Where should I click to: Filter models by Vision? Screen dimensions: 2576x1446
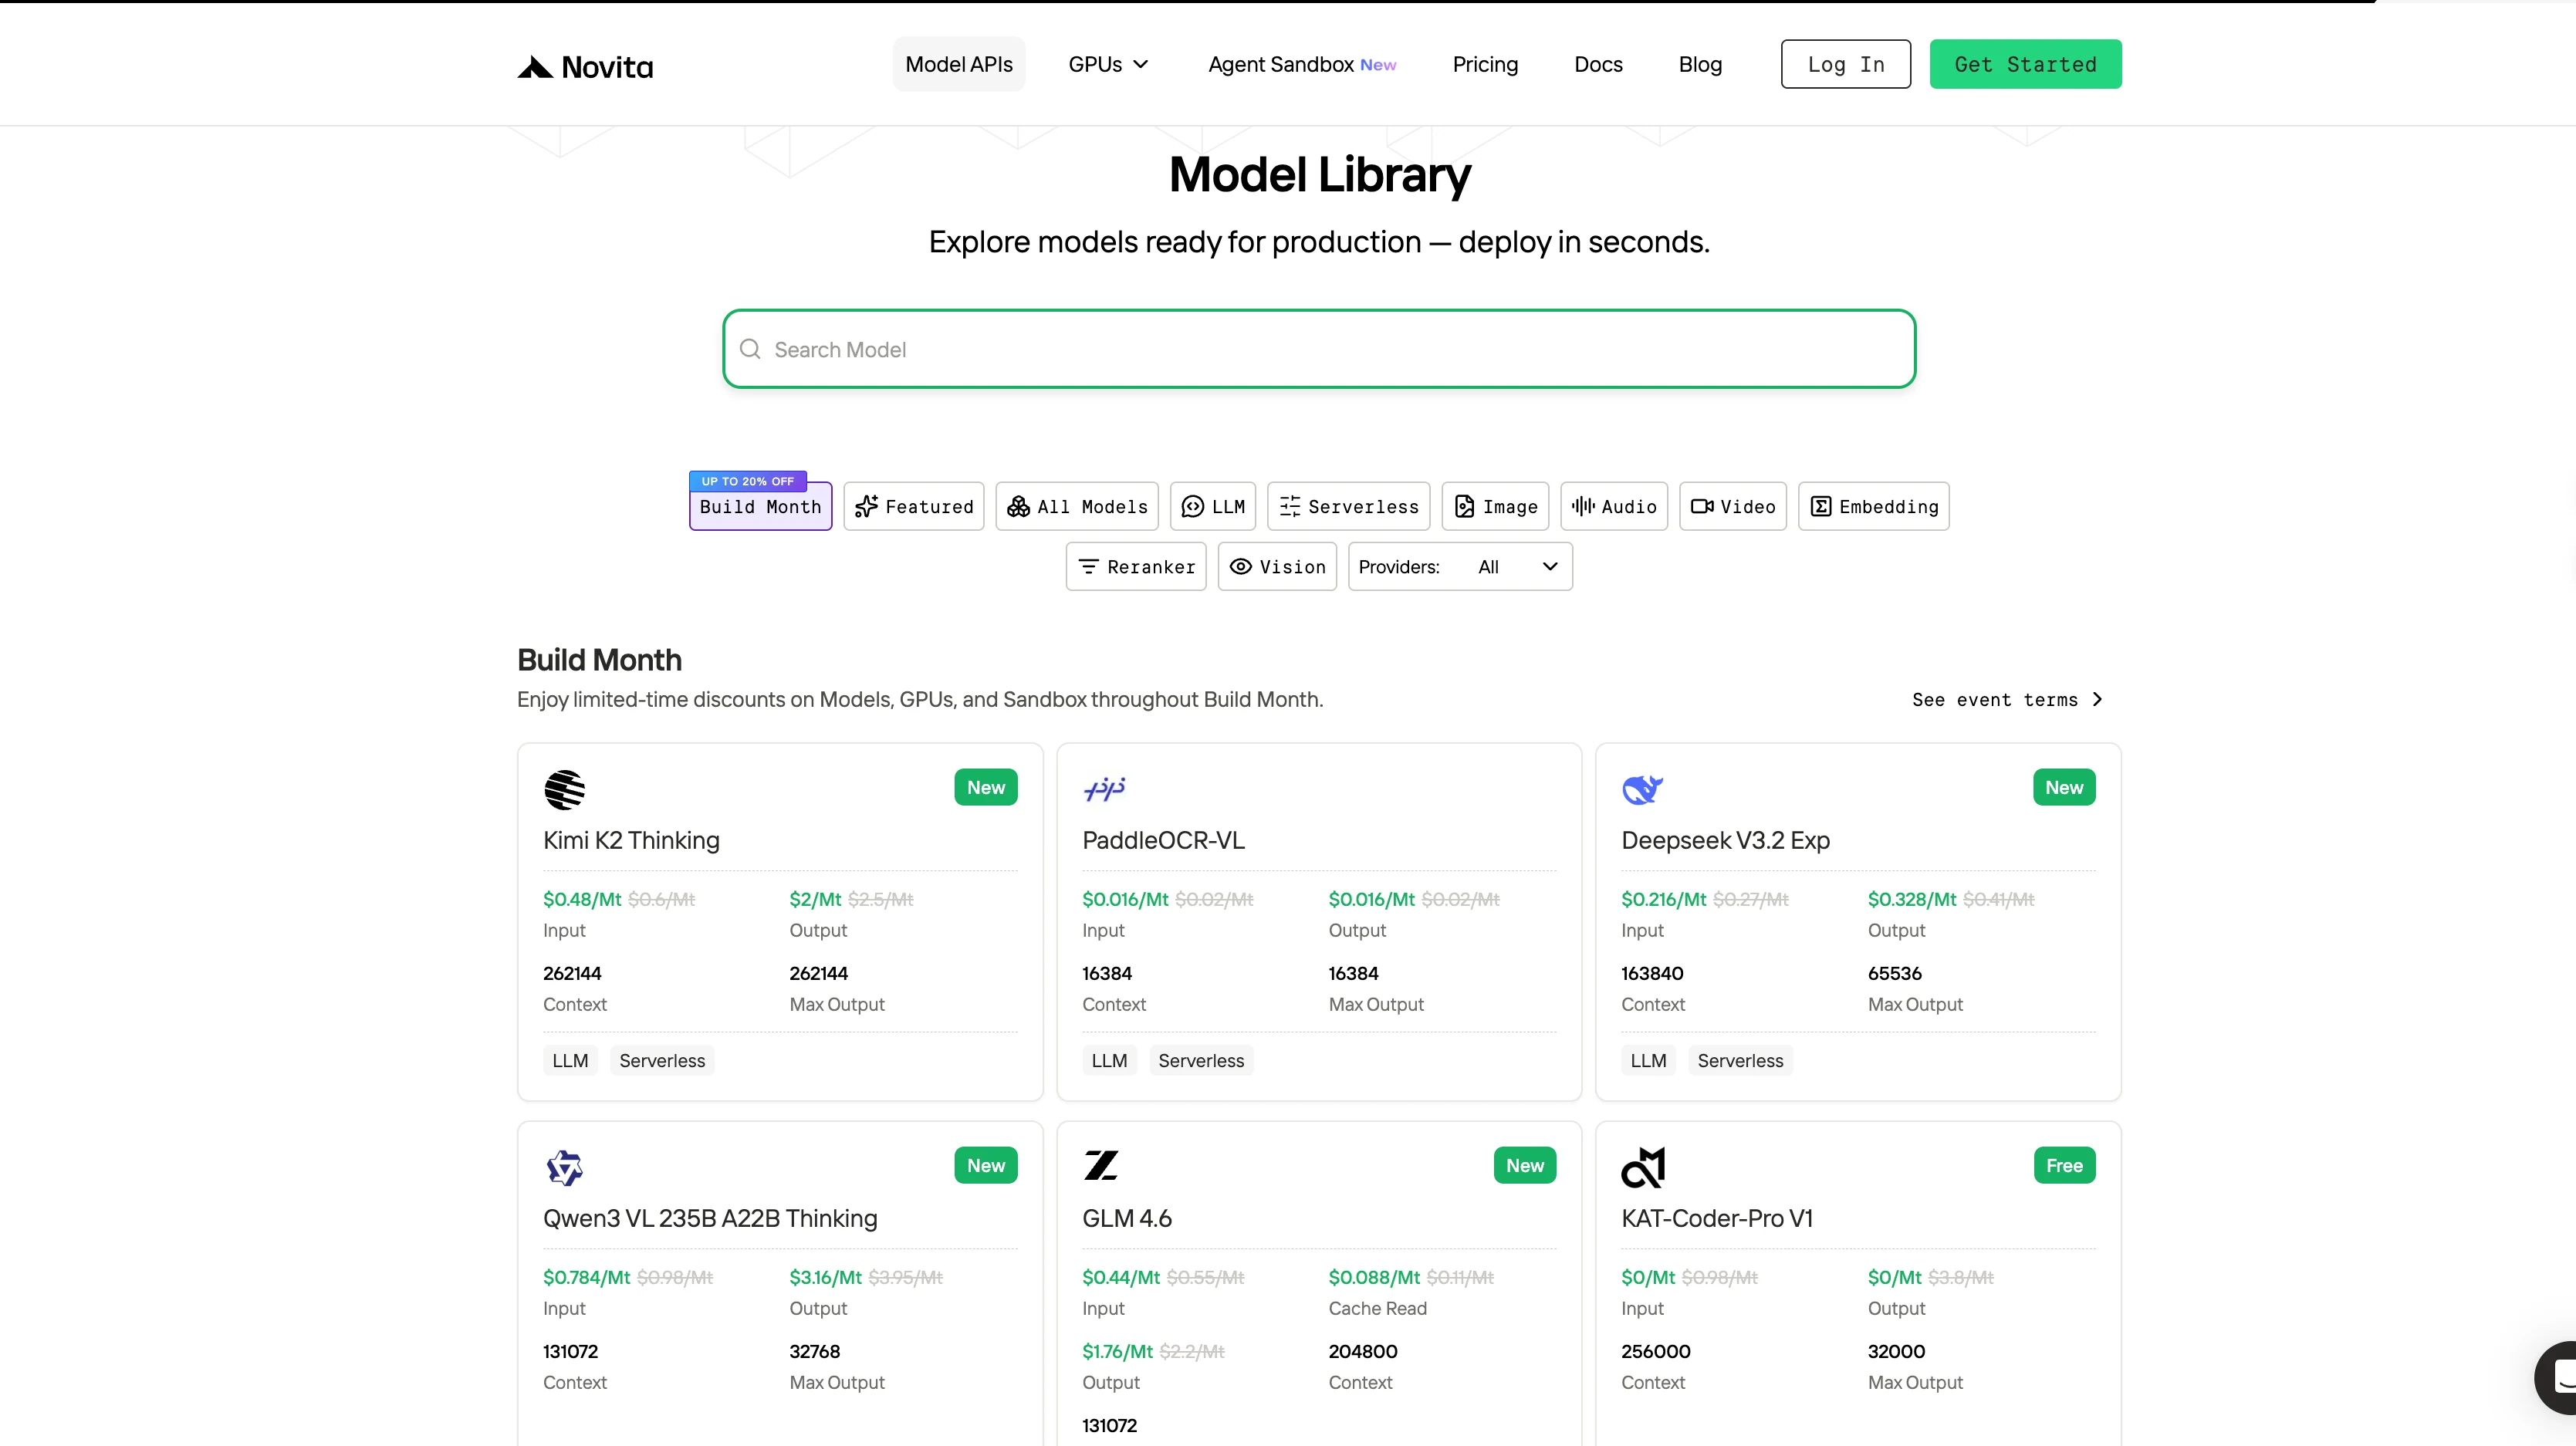pos(1277,566)
